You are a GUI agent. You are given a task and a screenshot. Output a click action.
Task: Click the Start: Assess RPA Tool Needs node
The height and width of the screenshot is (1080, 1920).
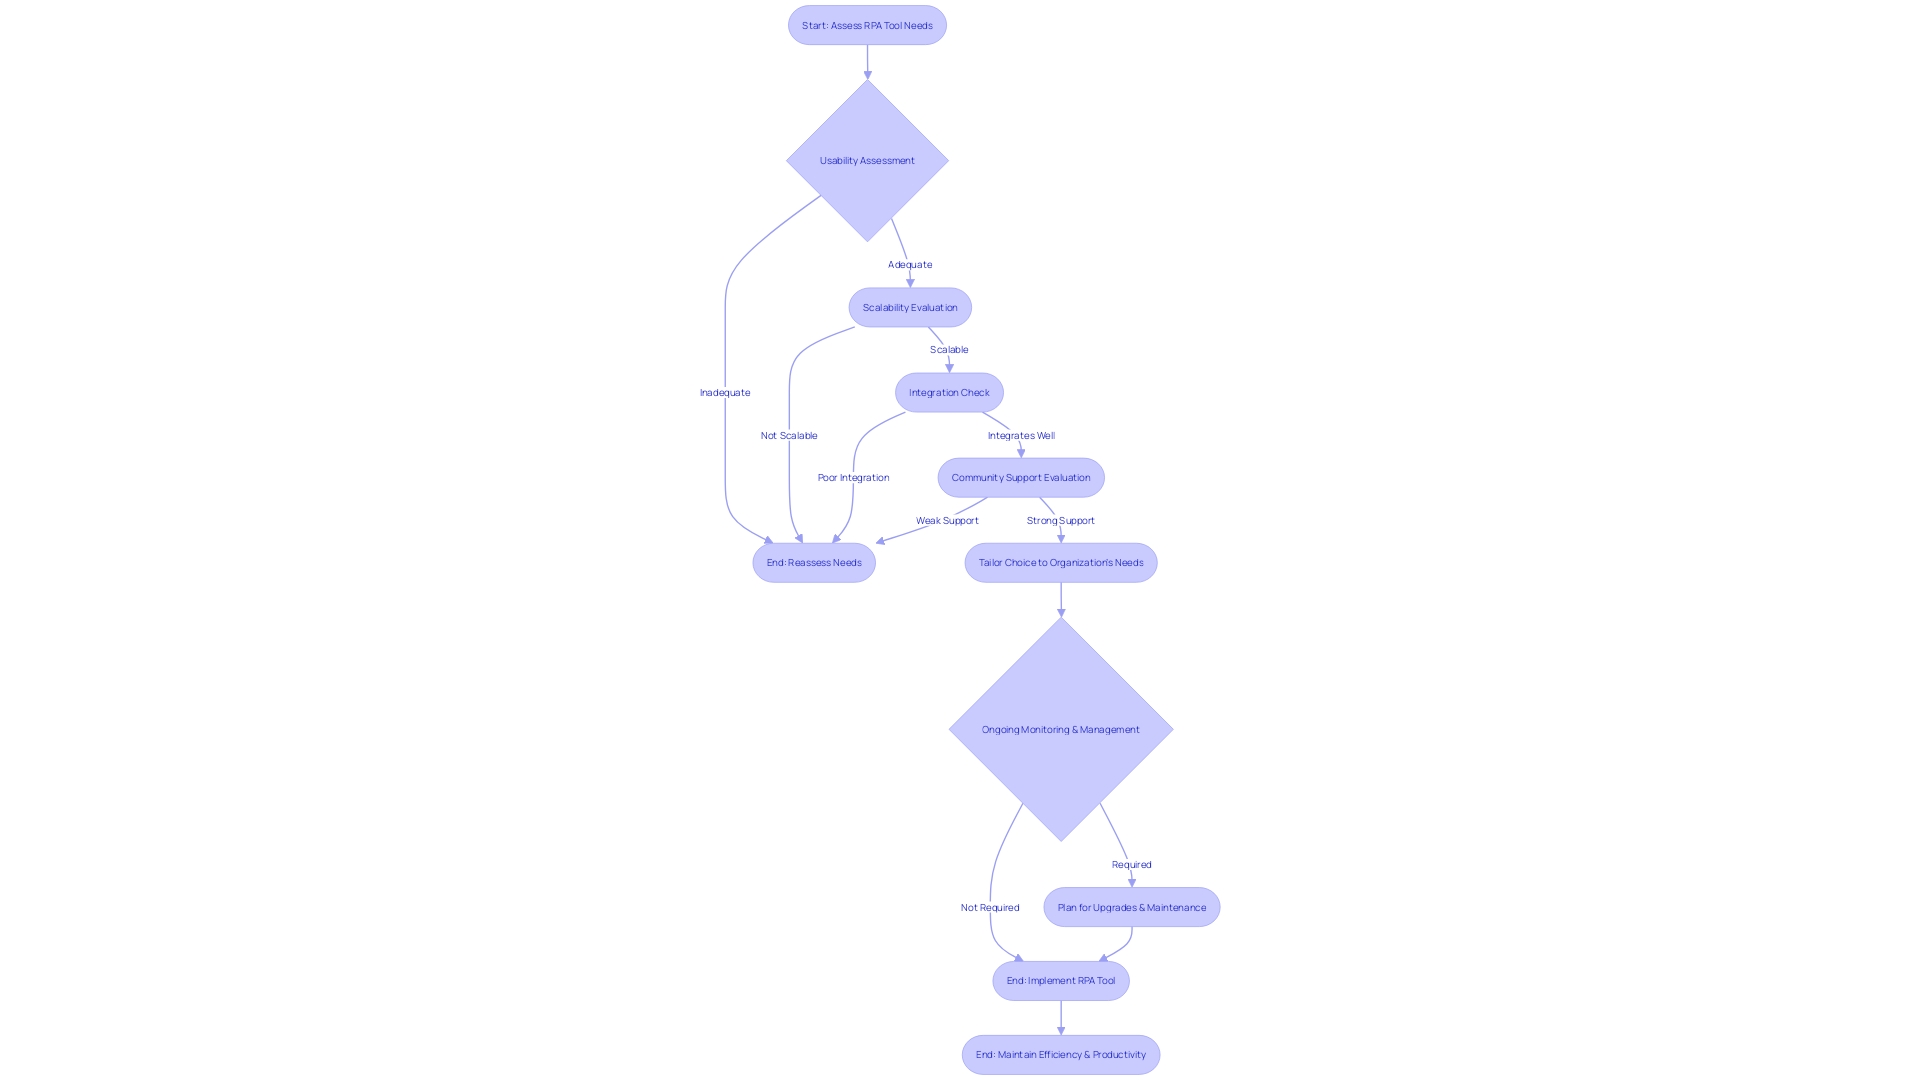pyautogui.click(x=866, y=25)
